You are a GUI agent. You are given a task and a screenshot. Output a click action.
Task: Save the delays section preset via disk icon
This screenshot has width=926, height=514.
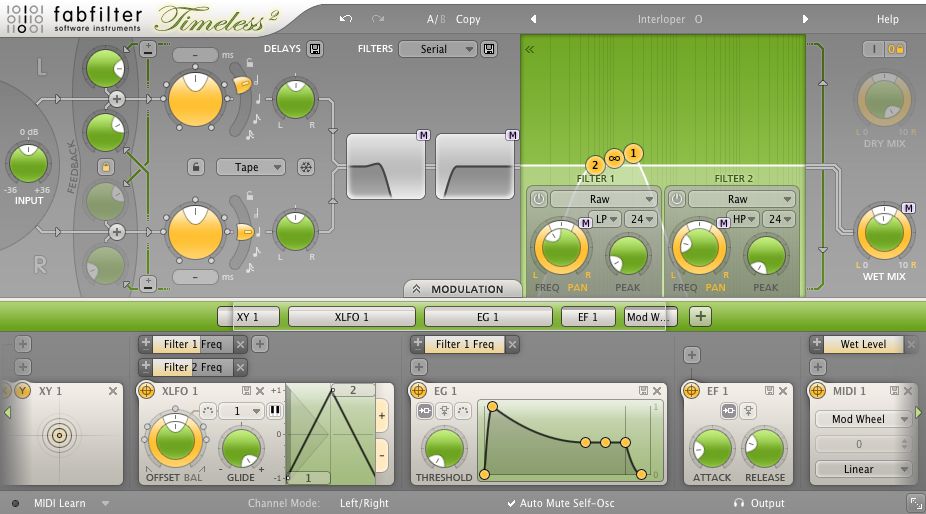click(315, 49)
